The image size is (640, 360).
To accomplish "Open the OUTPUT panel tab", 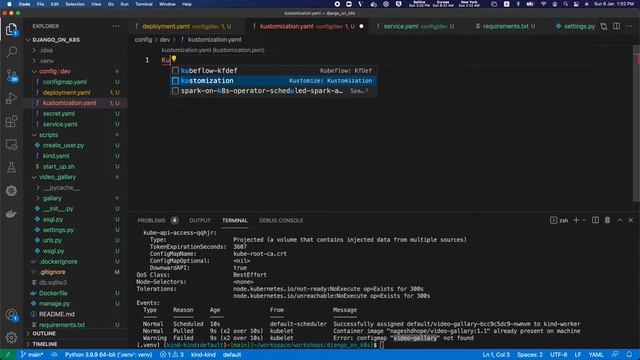I will (200, 220).
